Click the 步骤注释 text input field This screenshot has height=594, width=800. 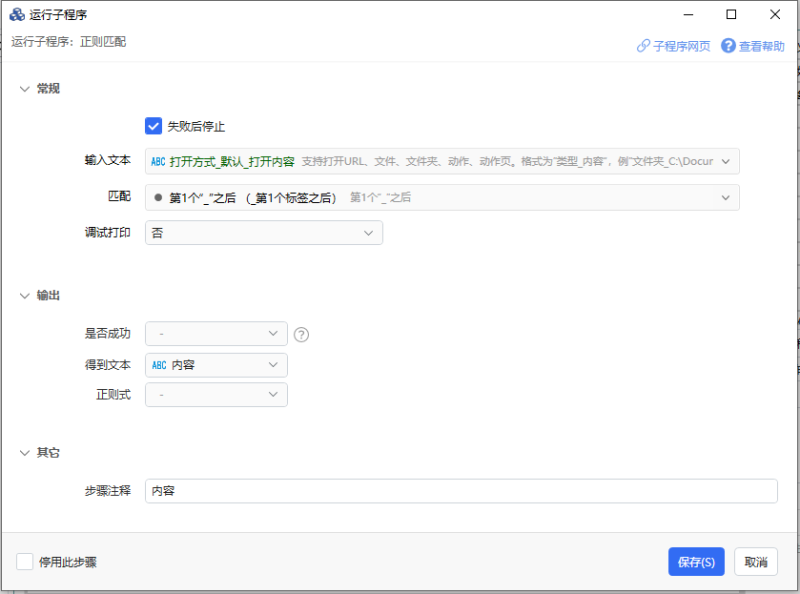460,491
